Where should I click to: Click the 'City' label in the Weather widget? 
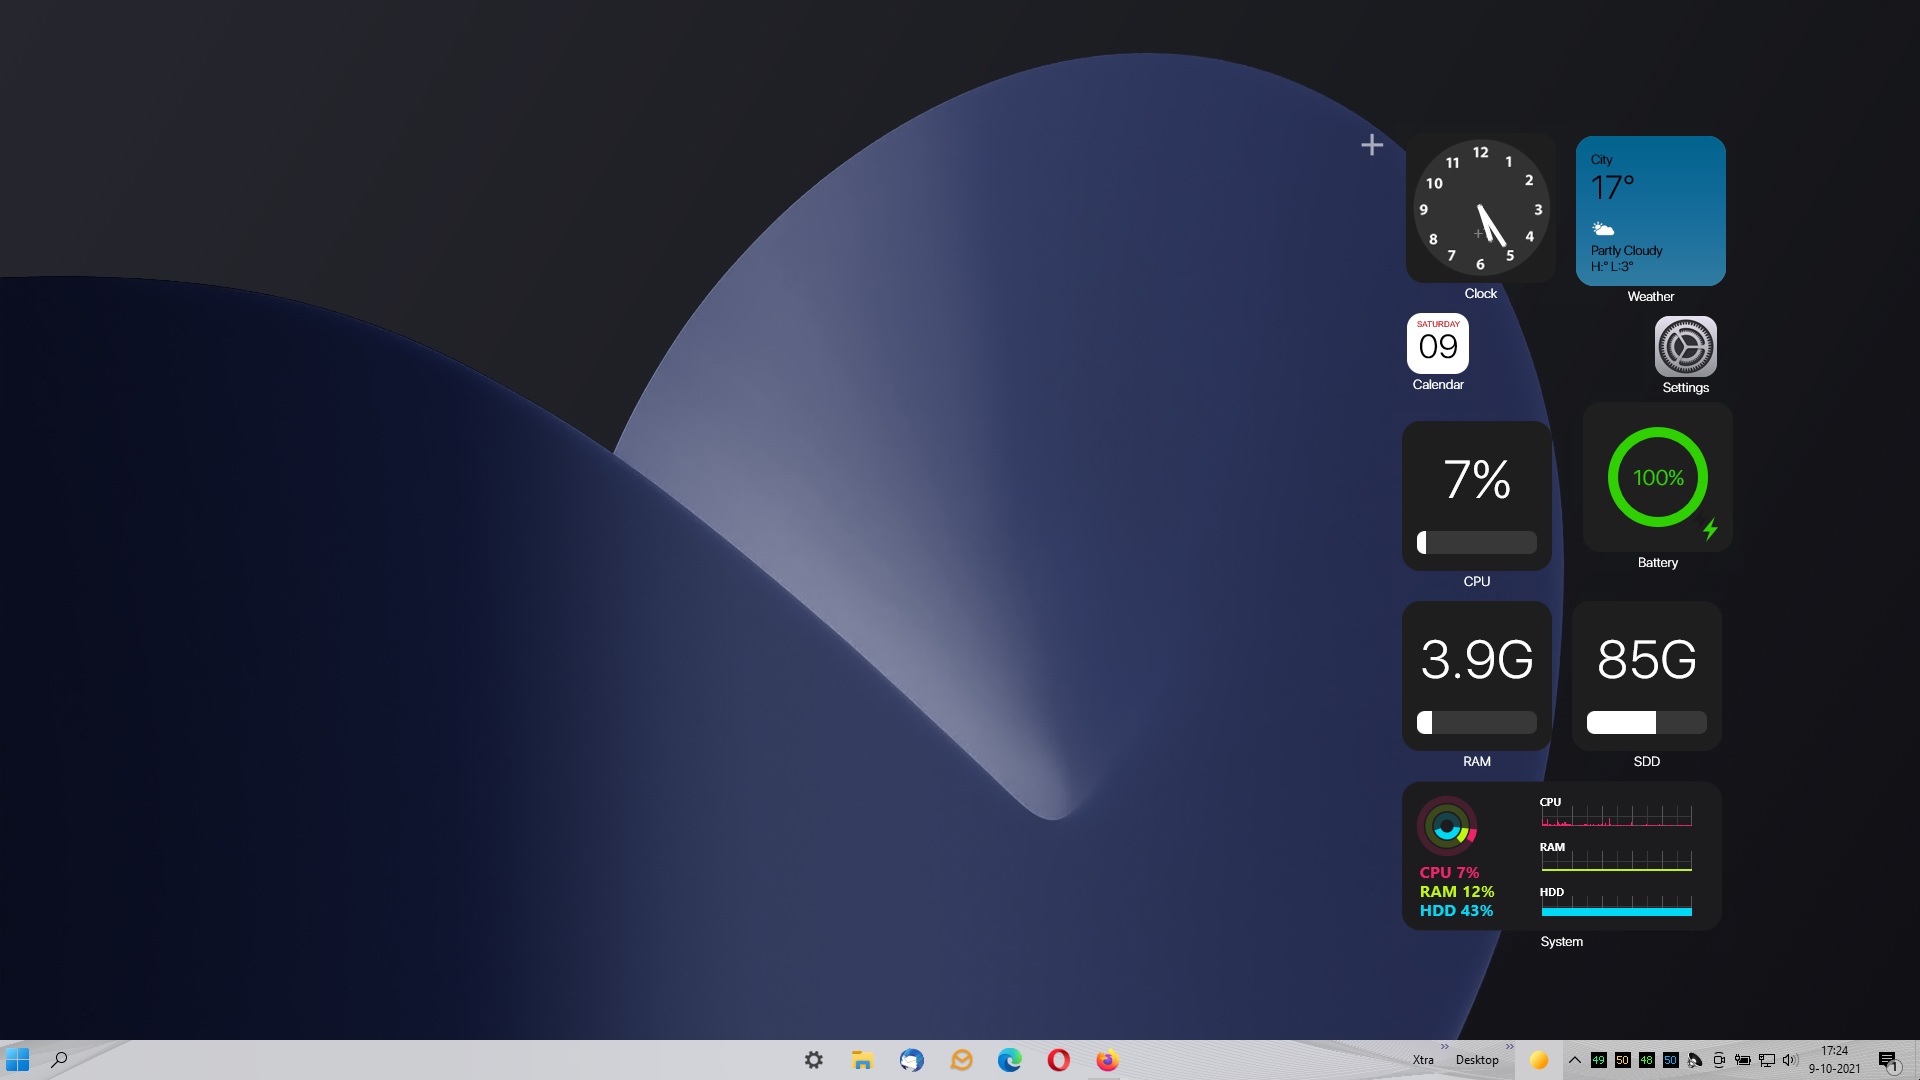[1602, 160]
